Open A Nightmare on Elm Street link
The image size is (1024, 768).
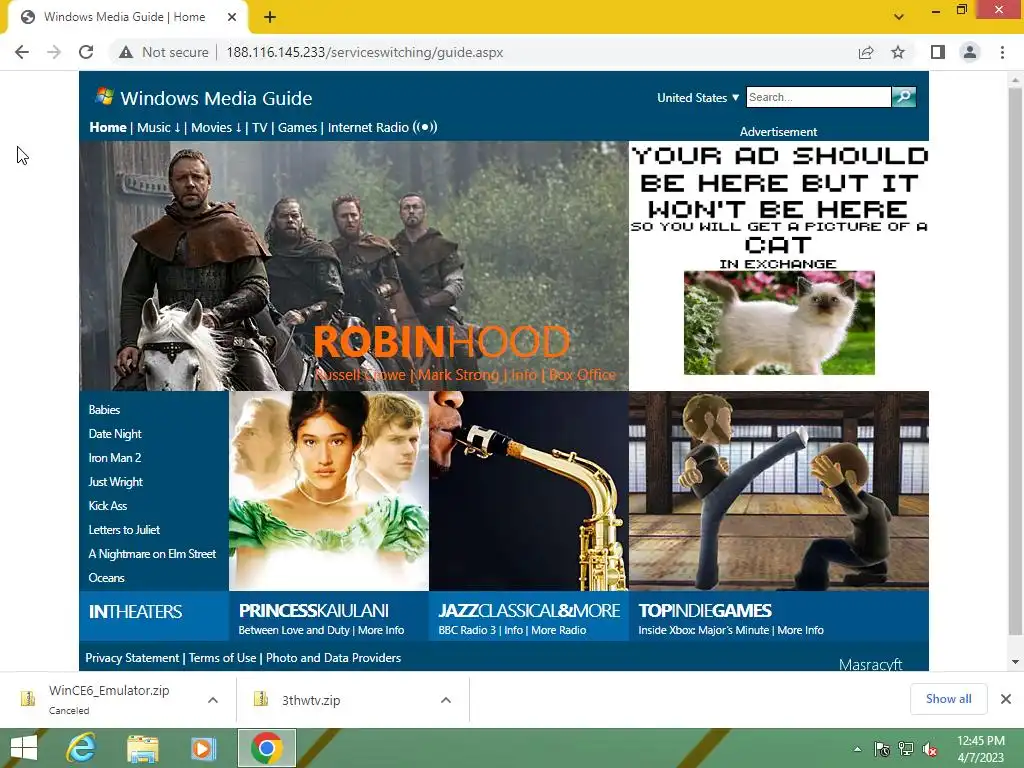[152, 554]
